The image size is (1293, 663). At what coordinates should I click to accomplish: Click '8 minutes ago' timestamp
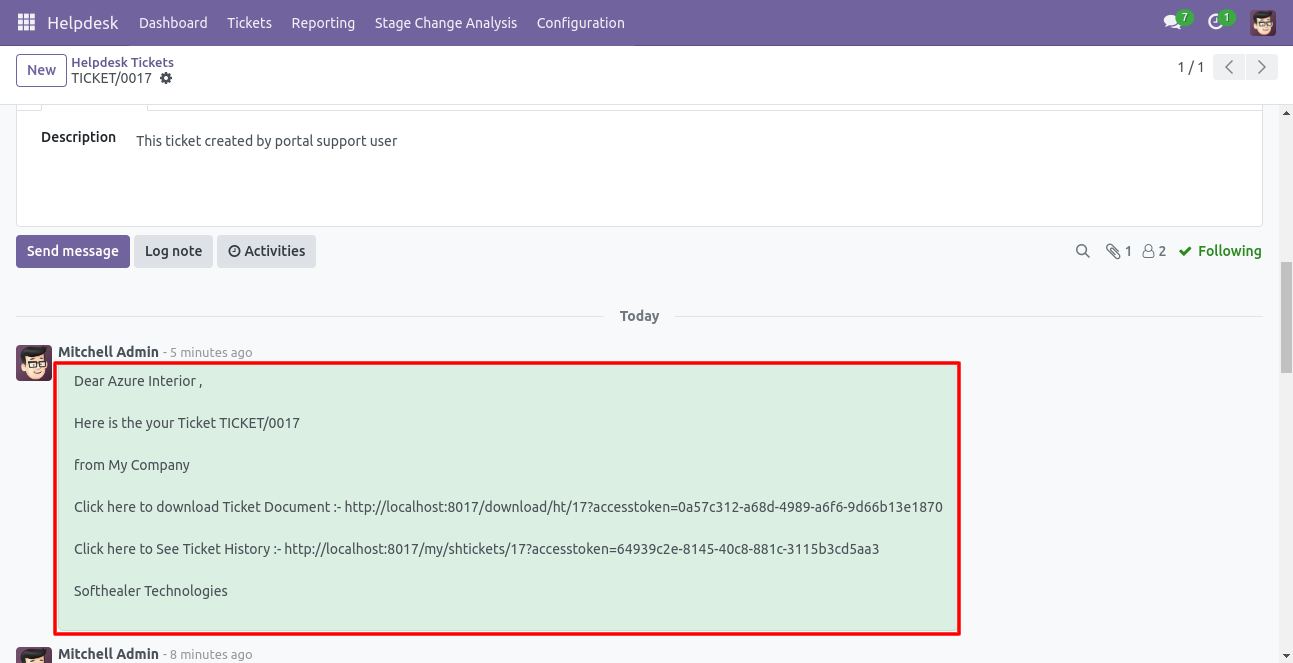[x=210, y=655]
